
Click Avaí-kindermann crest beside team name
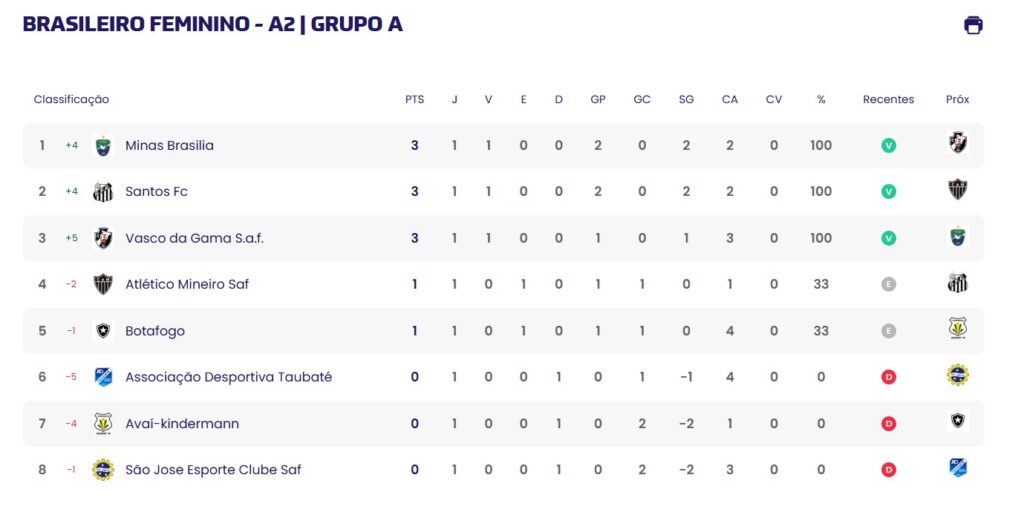click(x=103, y=423)
